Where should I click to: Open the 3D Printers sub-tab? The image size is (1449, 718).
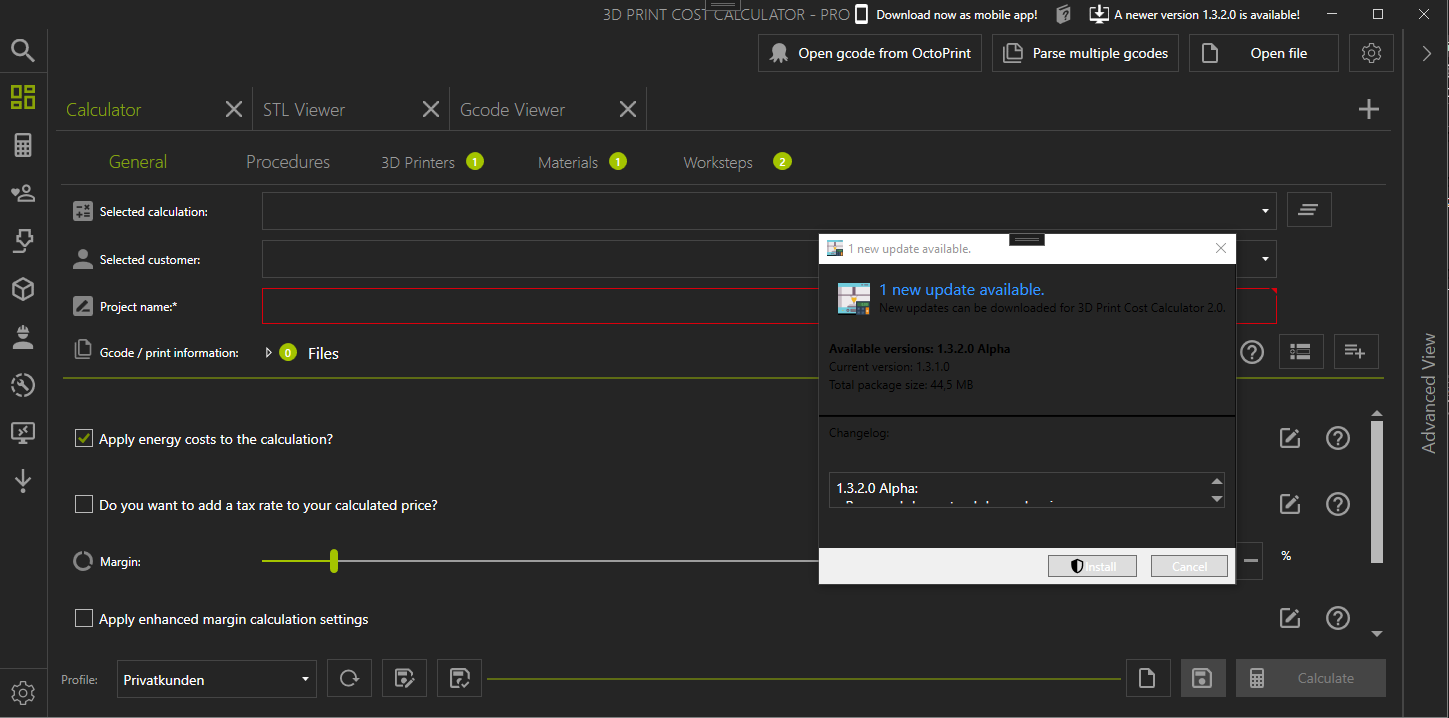click(418, 162)
